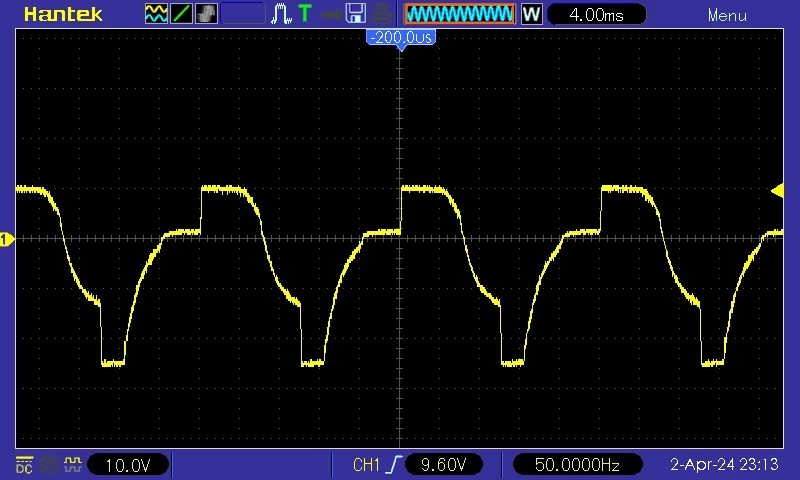Click the yellow trigger level arrow
This screenshot has width=800, height=480.
click(x=777, y=191)
